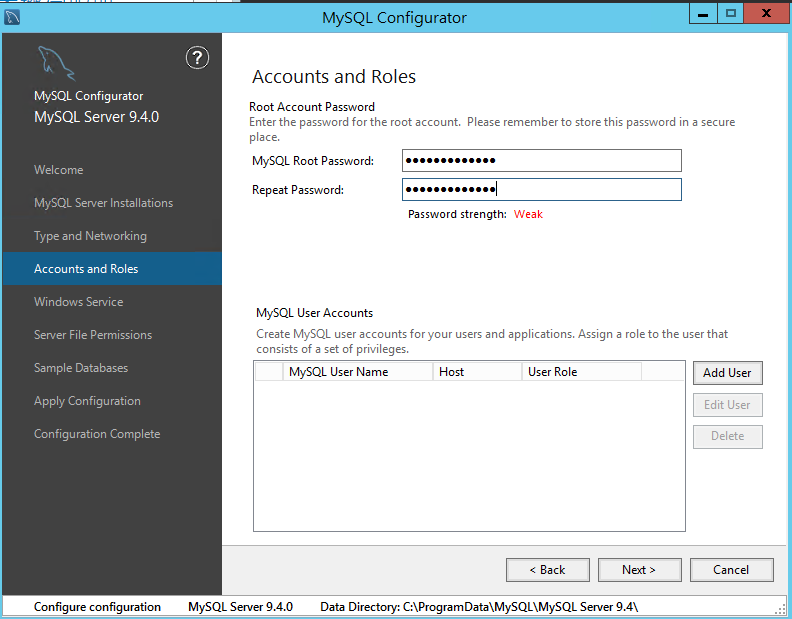Click the Accounts and Roles page title
The image size is (792, 619).
[334, 77]
